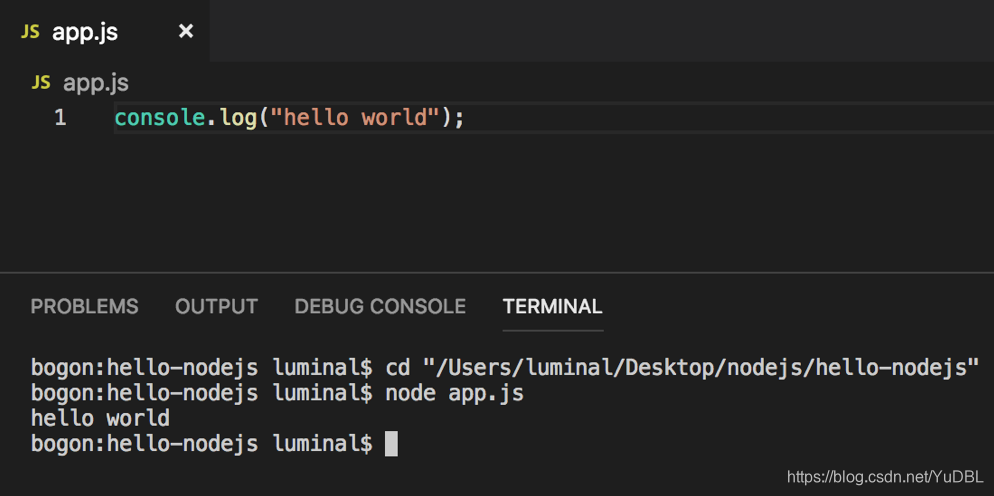Screen dimensions: 994x496
Task: Place cursor on the console keyword
Action: coord(160,117)
